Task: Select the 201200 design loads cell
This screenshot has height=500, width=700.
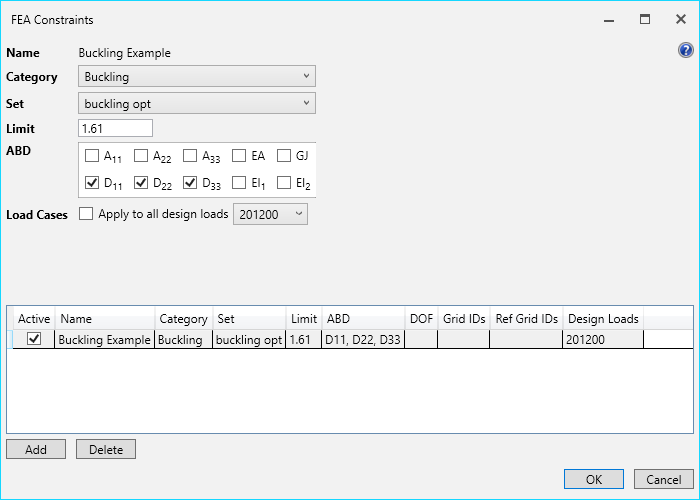Action: coord(603,340)
